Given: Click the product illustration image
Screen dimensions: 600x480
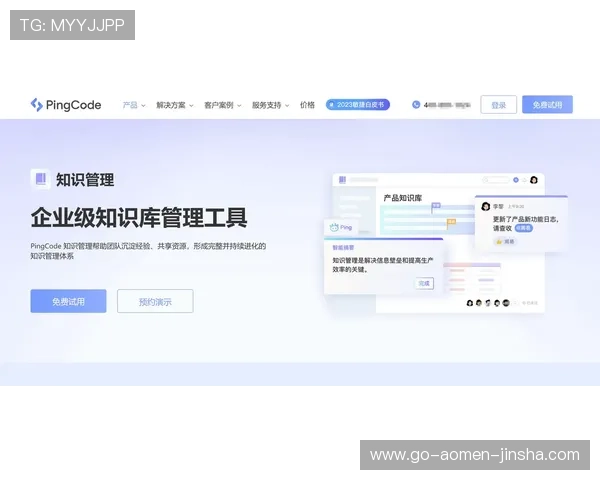Looking at the screenshot, I should tap(445, 243).
